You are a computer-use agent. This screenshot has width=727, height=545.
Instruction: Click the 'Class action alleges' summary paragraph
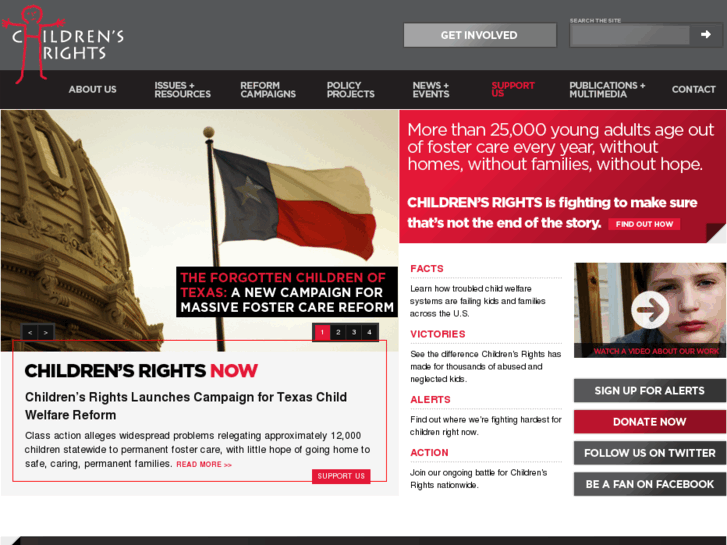coord(197,449)
